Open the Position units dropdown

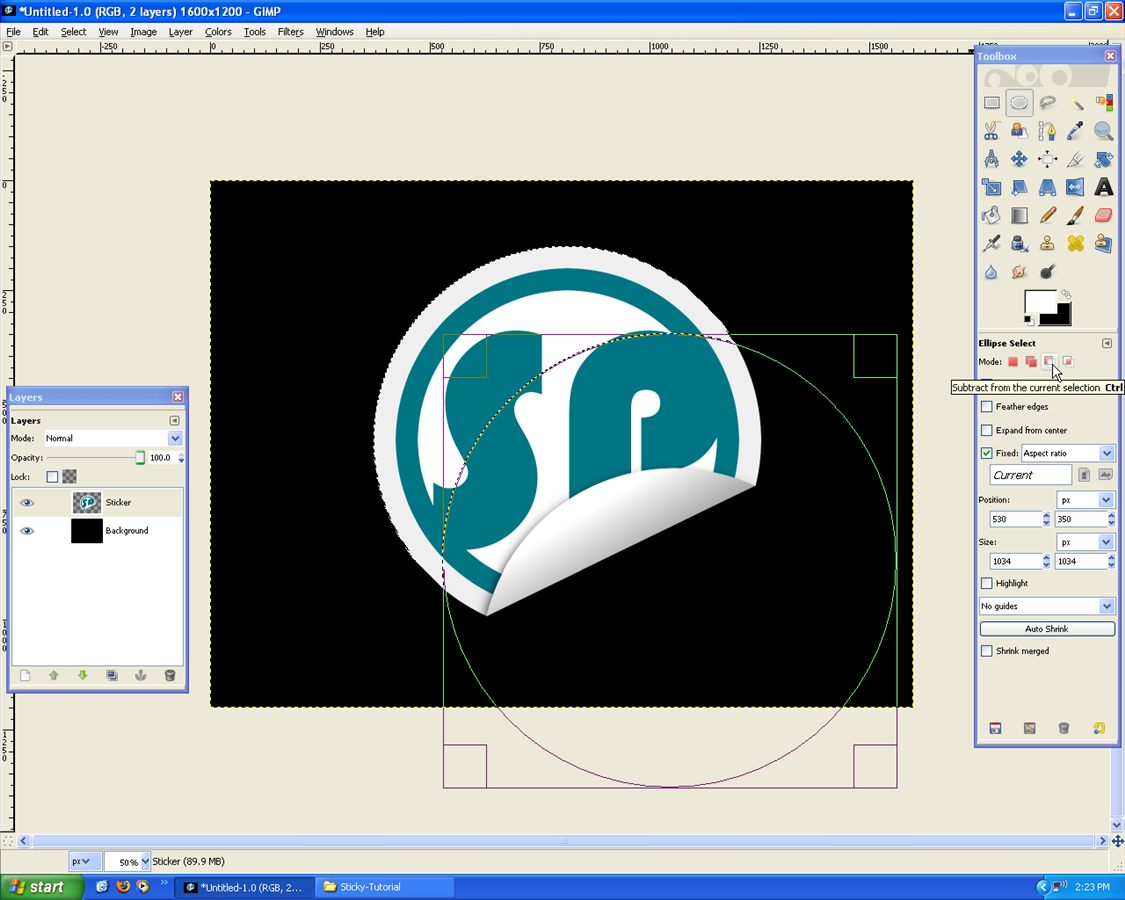point(1085,500)
